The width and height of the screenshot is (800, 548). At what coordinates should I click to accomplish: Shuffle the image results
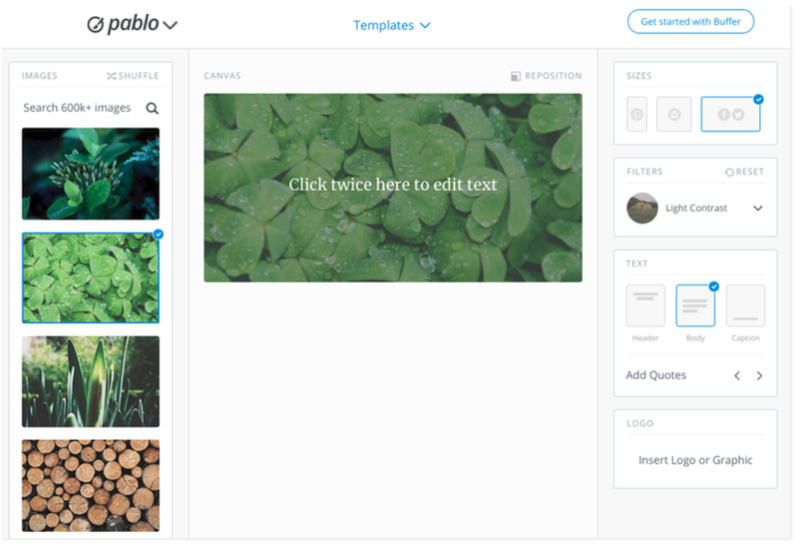(133, 76)
